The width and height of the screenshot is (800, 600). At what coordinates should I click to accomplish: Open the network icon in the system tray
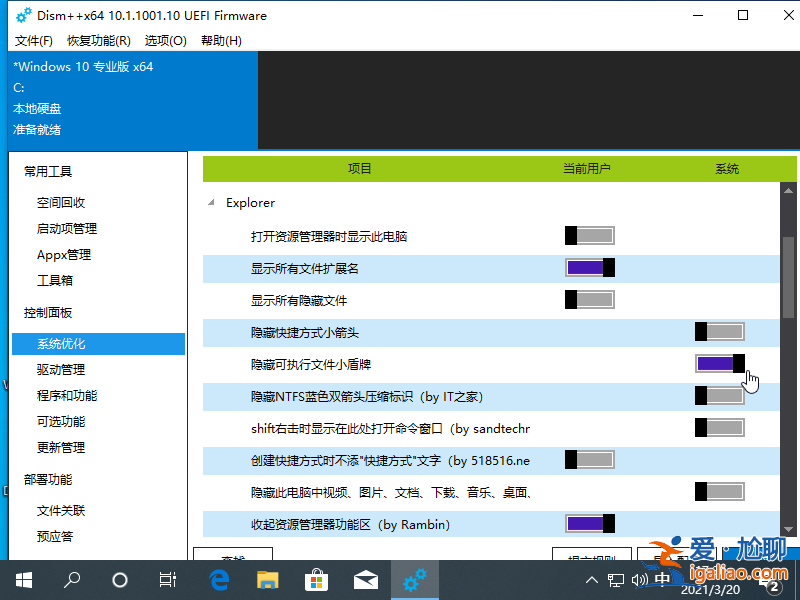tap(615, 580)
